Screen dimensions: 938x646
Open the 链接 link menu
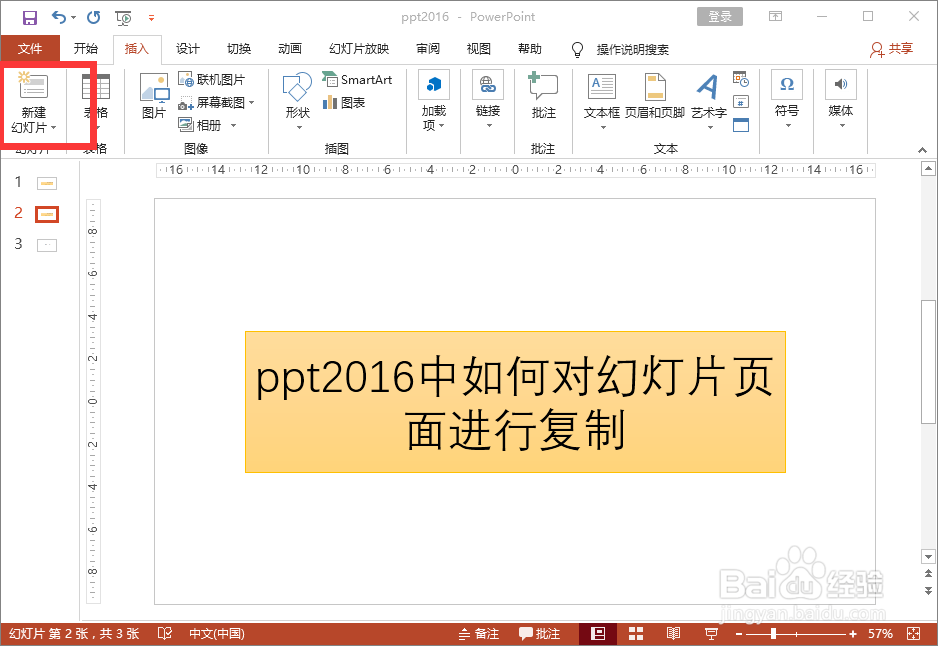[488, 99]
